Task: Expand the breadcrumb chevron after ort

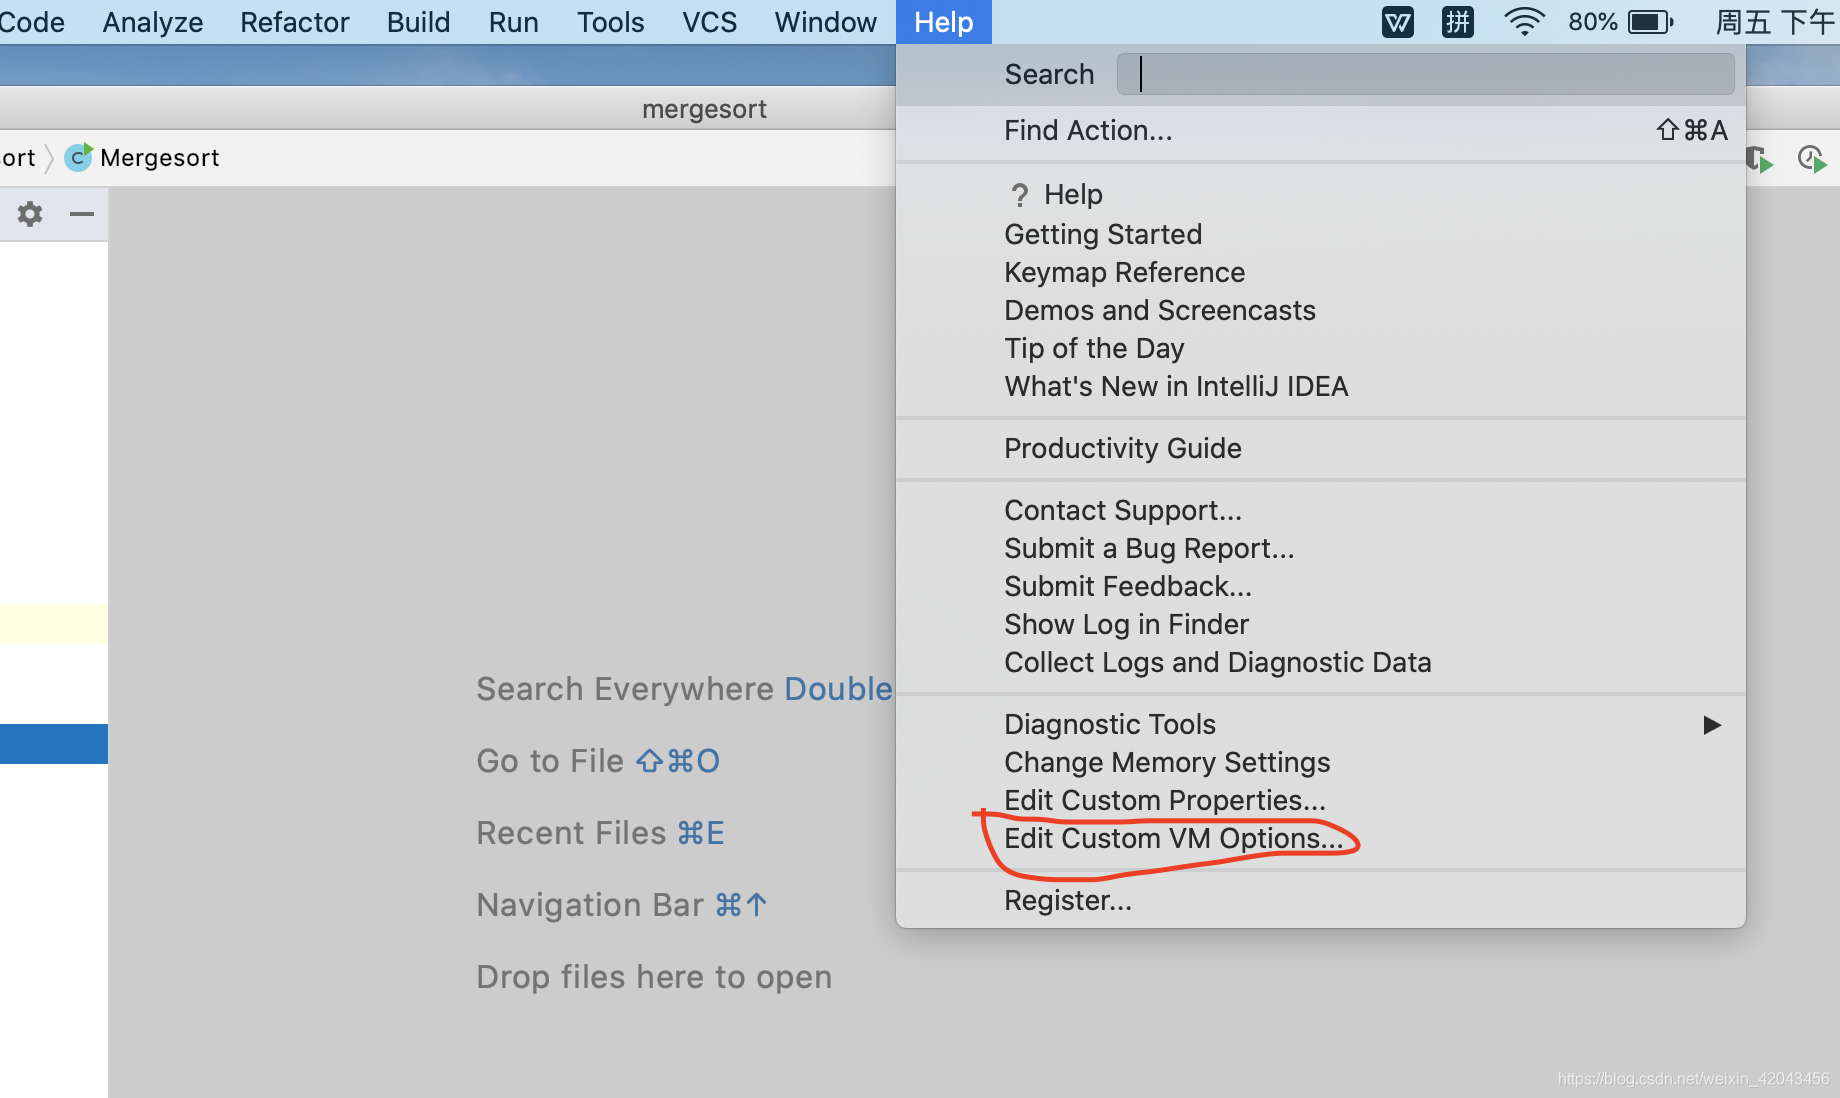Action: [x=48, y=157]
